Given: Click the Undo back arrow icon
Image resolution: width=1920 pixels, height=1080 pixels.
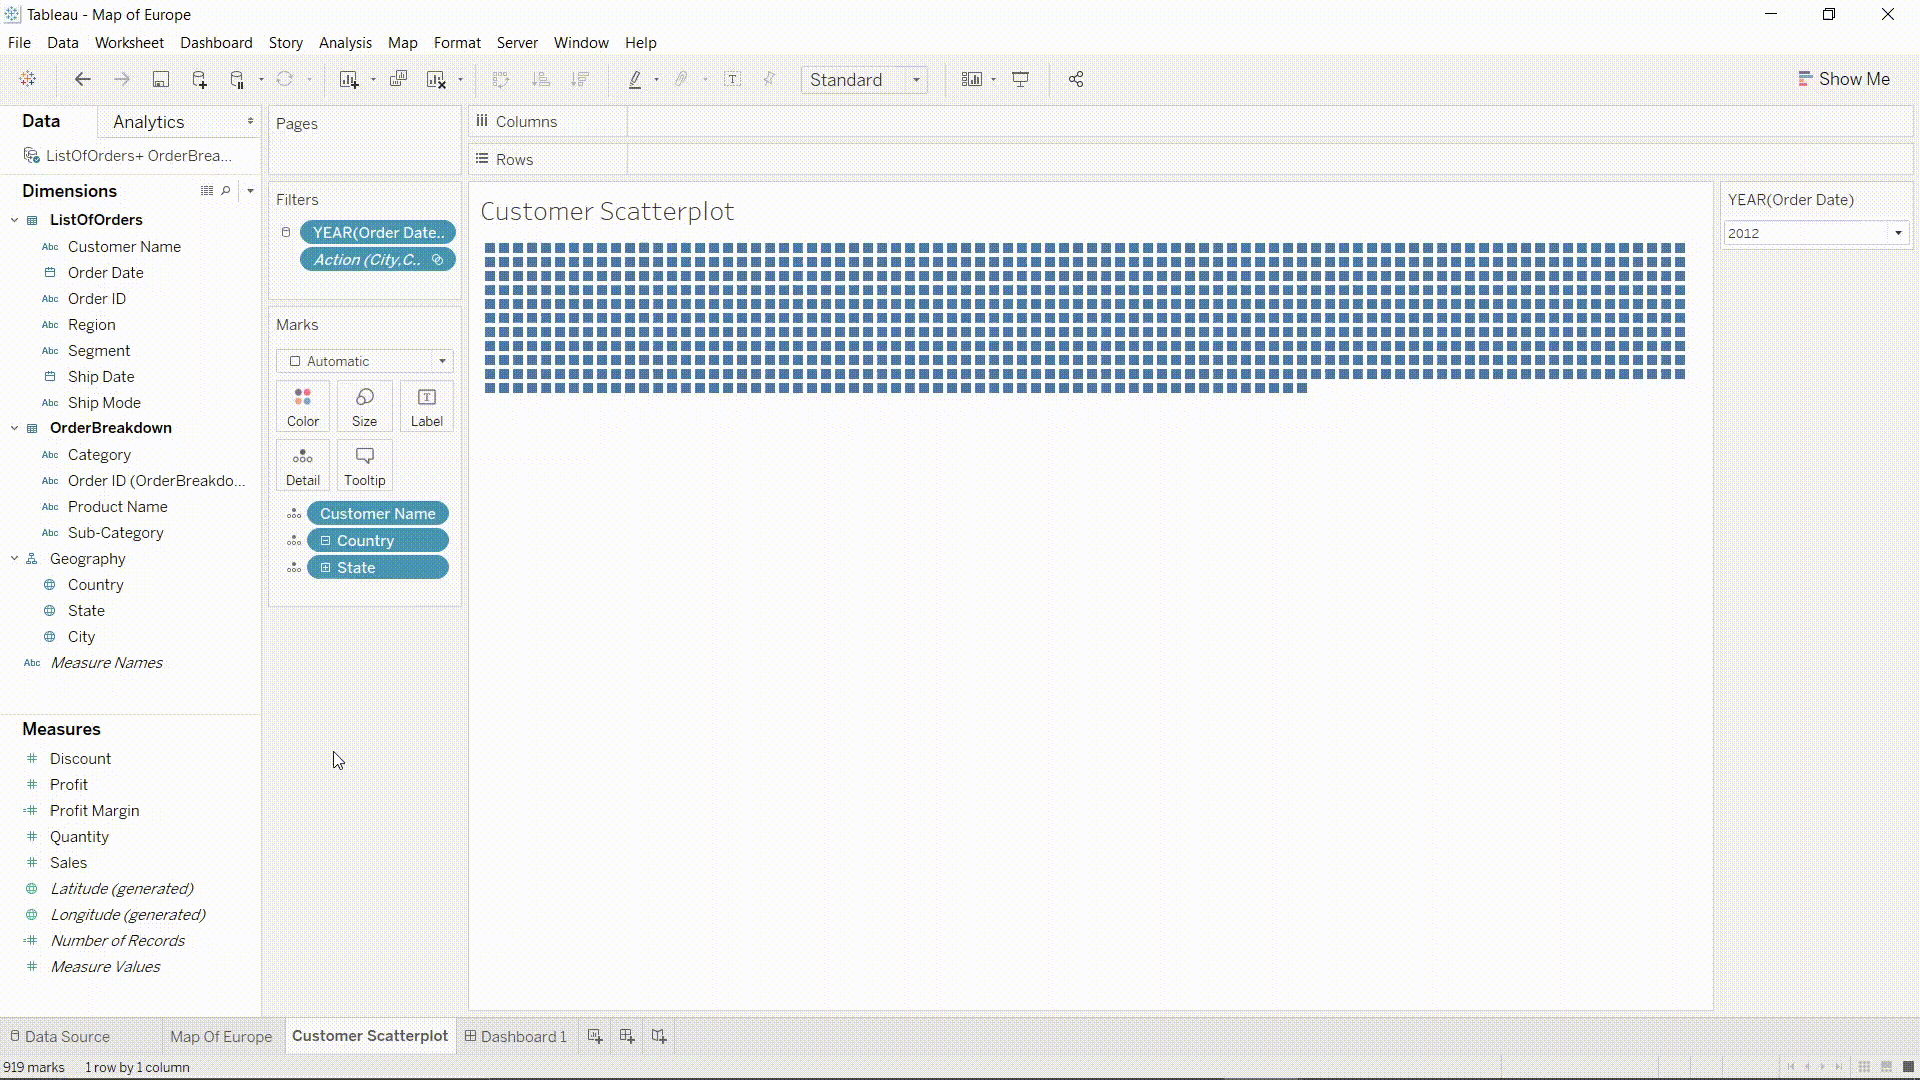Looking at the screenshot, I should pos(83,80).
